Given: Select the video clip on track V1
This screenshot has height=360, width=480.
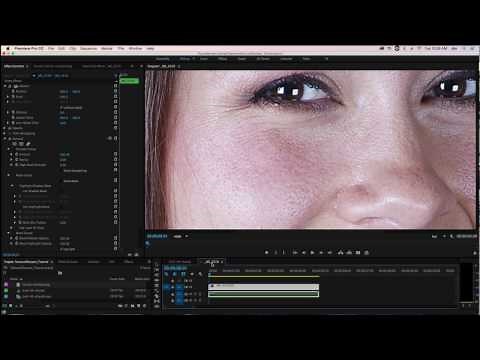Looking at the screenshot, I should pos(263,287).
